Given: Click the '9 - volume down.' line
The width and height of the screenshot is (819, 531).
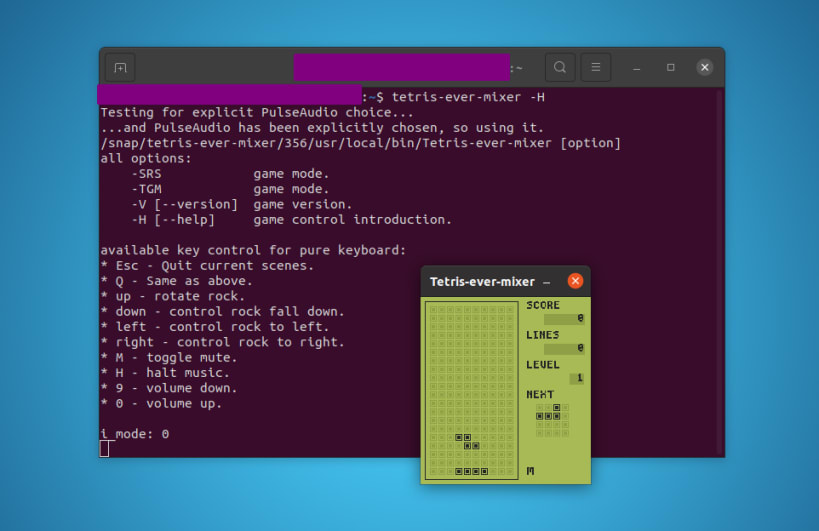Looking at the screenshot, I should click(169, 388).
